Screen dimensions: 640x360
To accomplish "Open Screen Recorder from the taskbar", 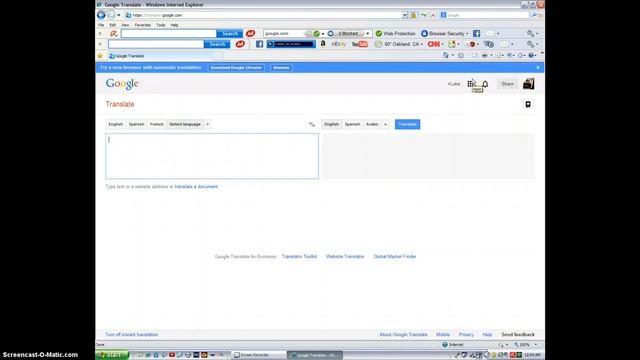I will tap(259, 355).
